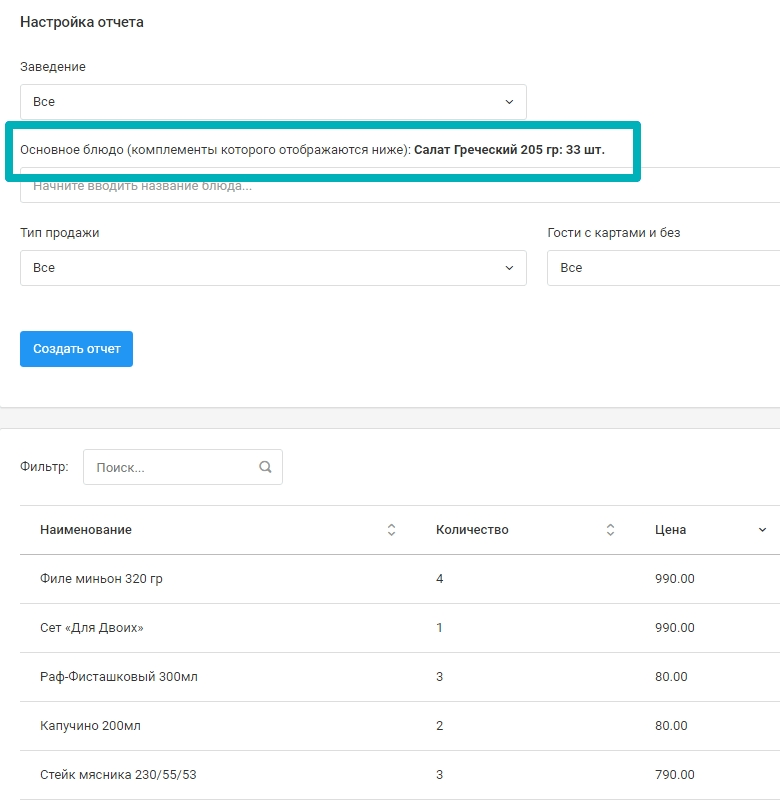Click the 790.00 price cell
This screenshot has width=780, height=800.
[675, 775]
